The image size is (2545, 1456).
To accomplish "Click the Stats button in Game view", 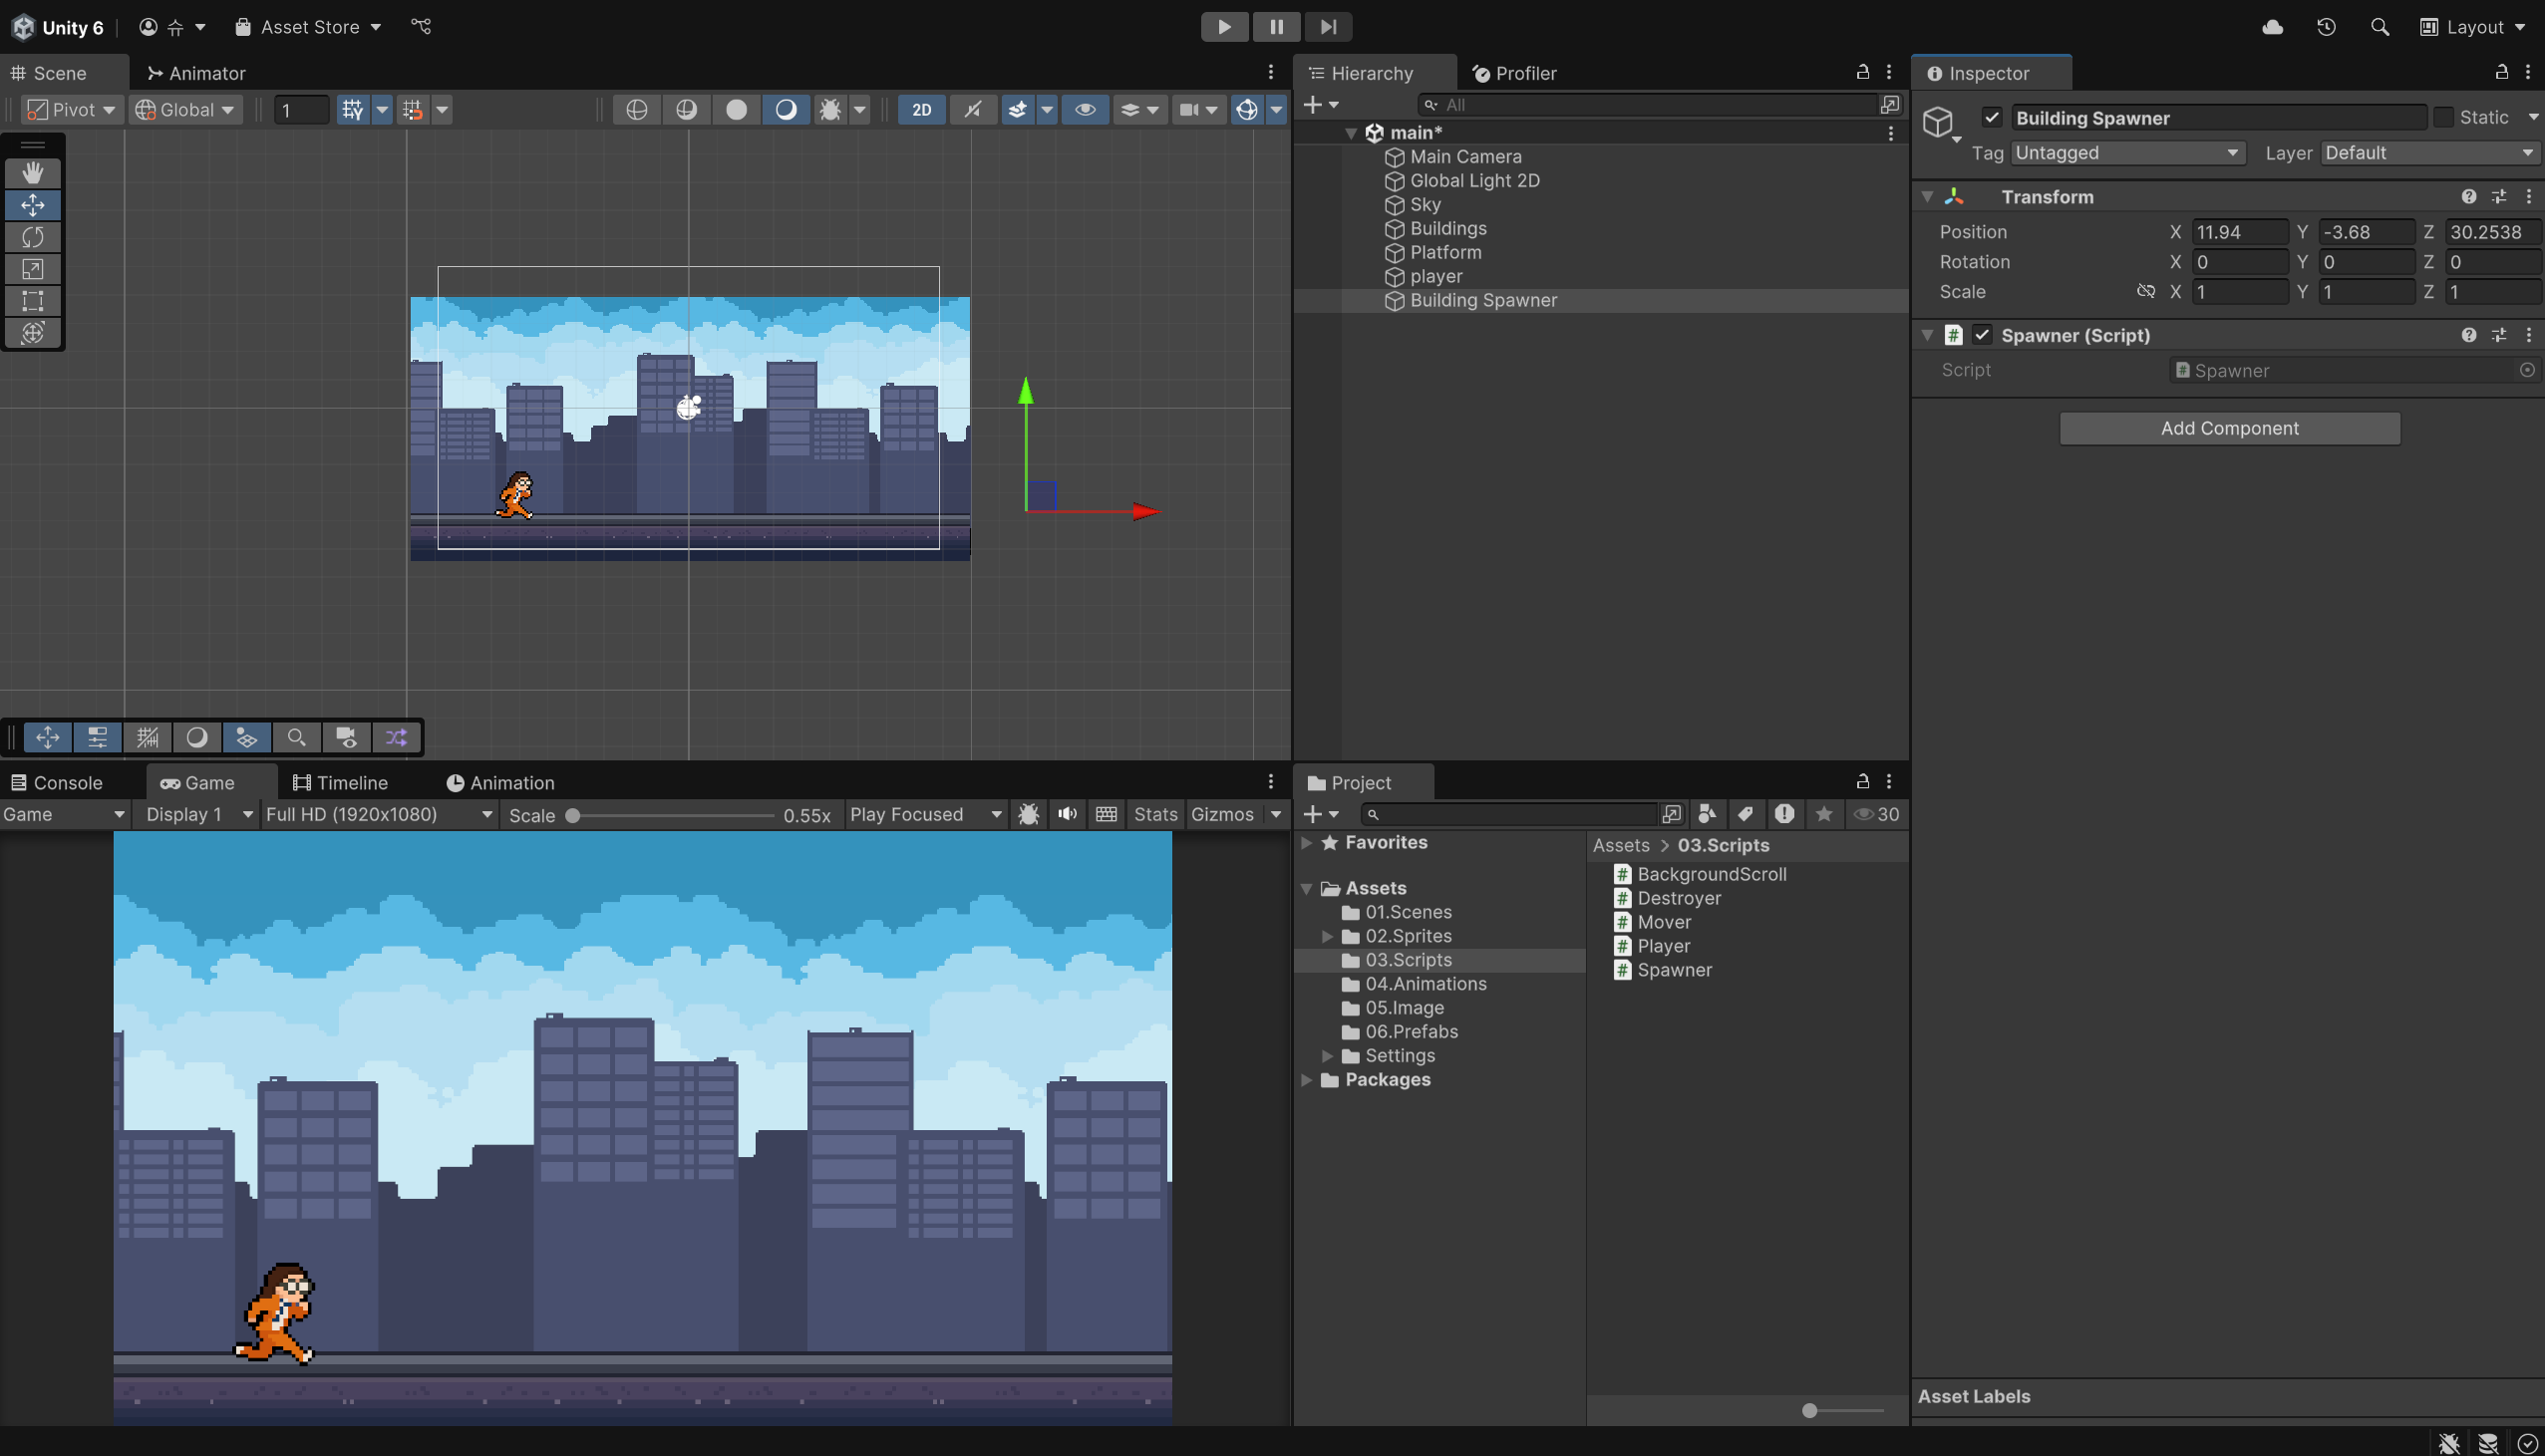I will pyautogui.click(x=1155, y=815).
